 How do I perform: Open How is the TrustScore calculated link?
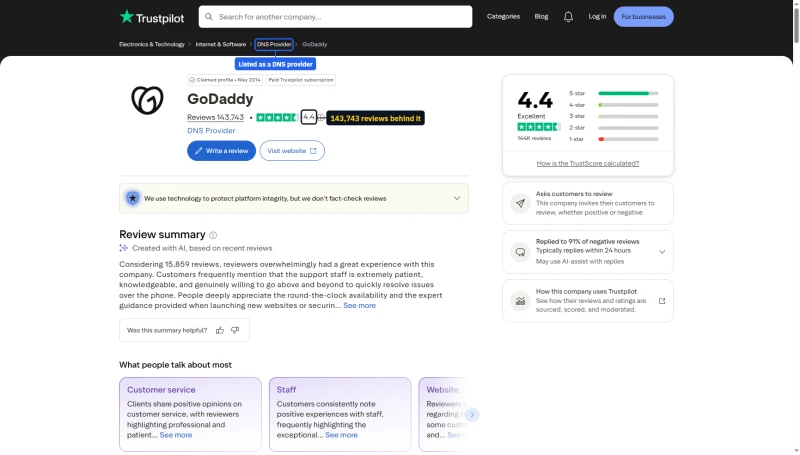588,164
